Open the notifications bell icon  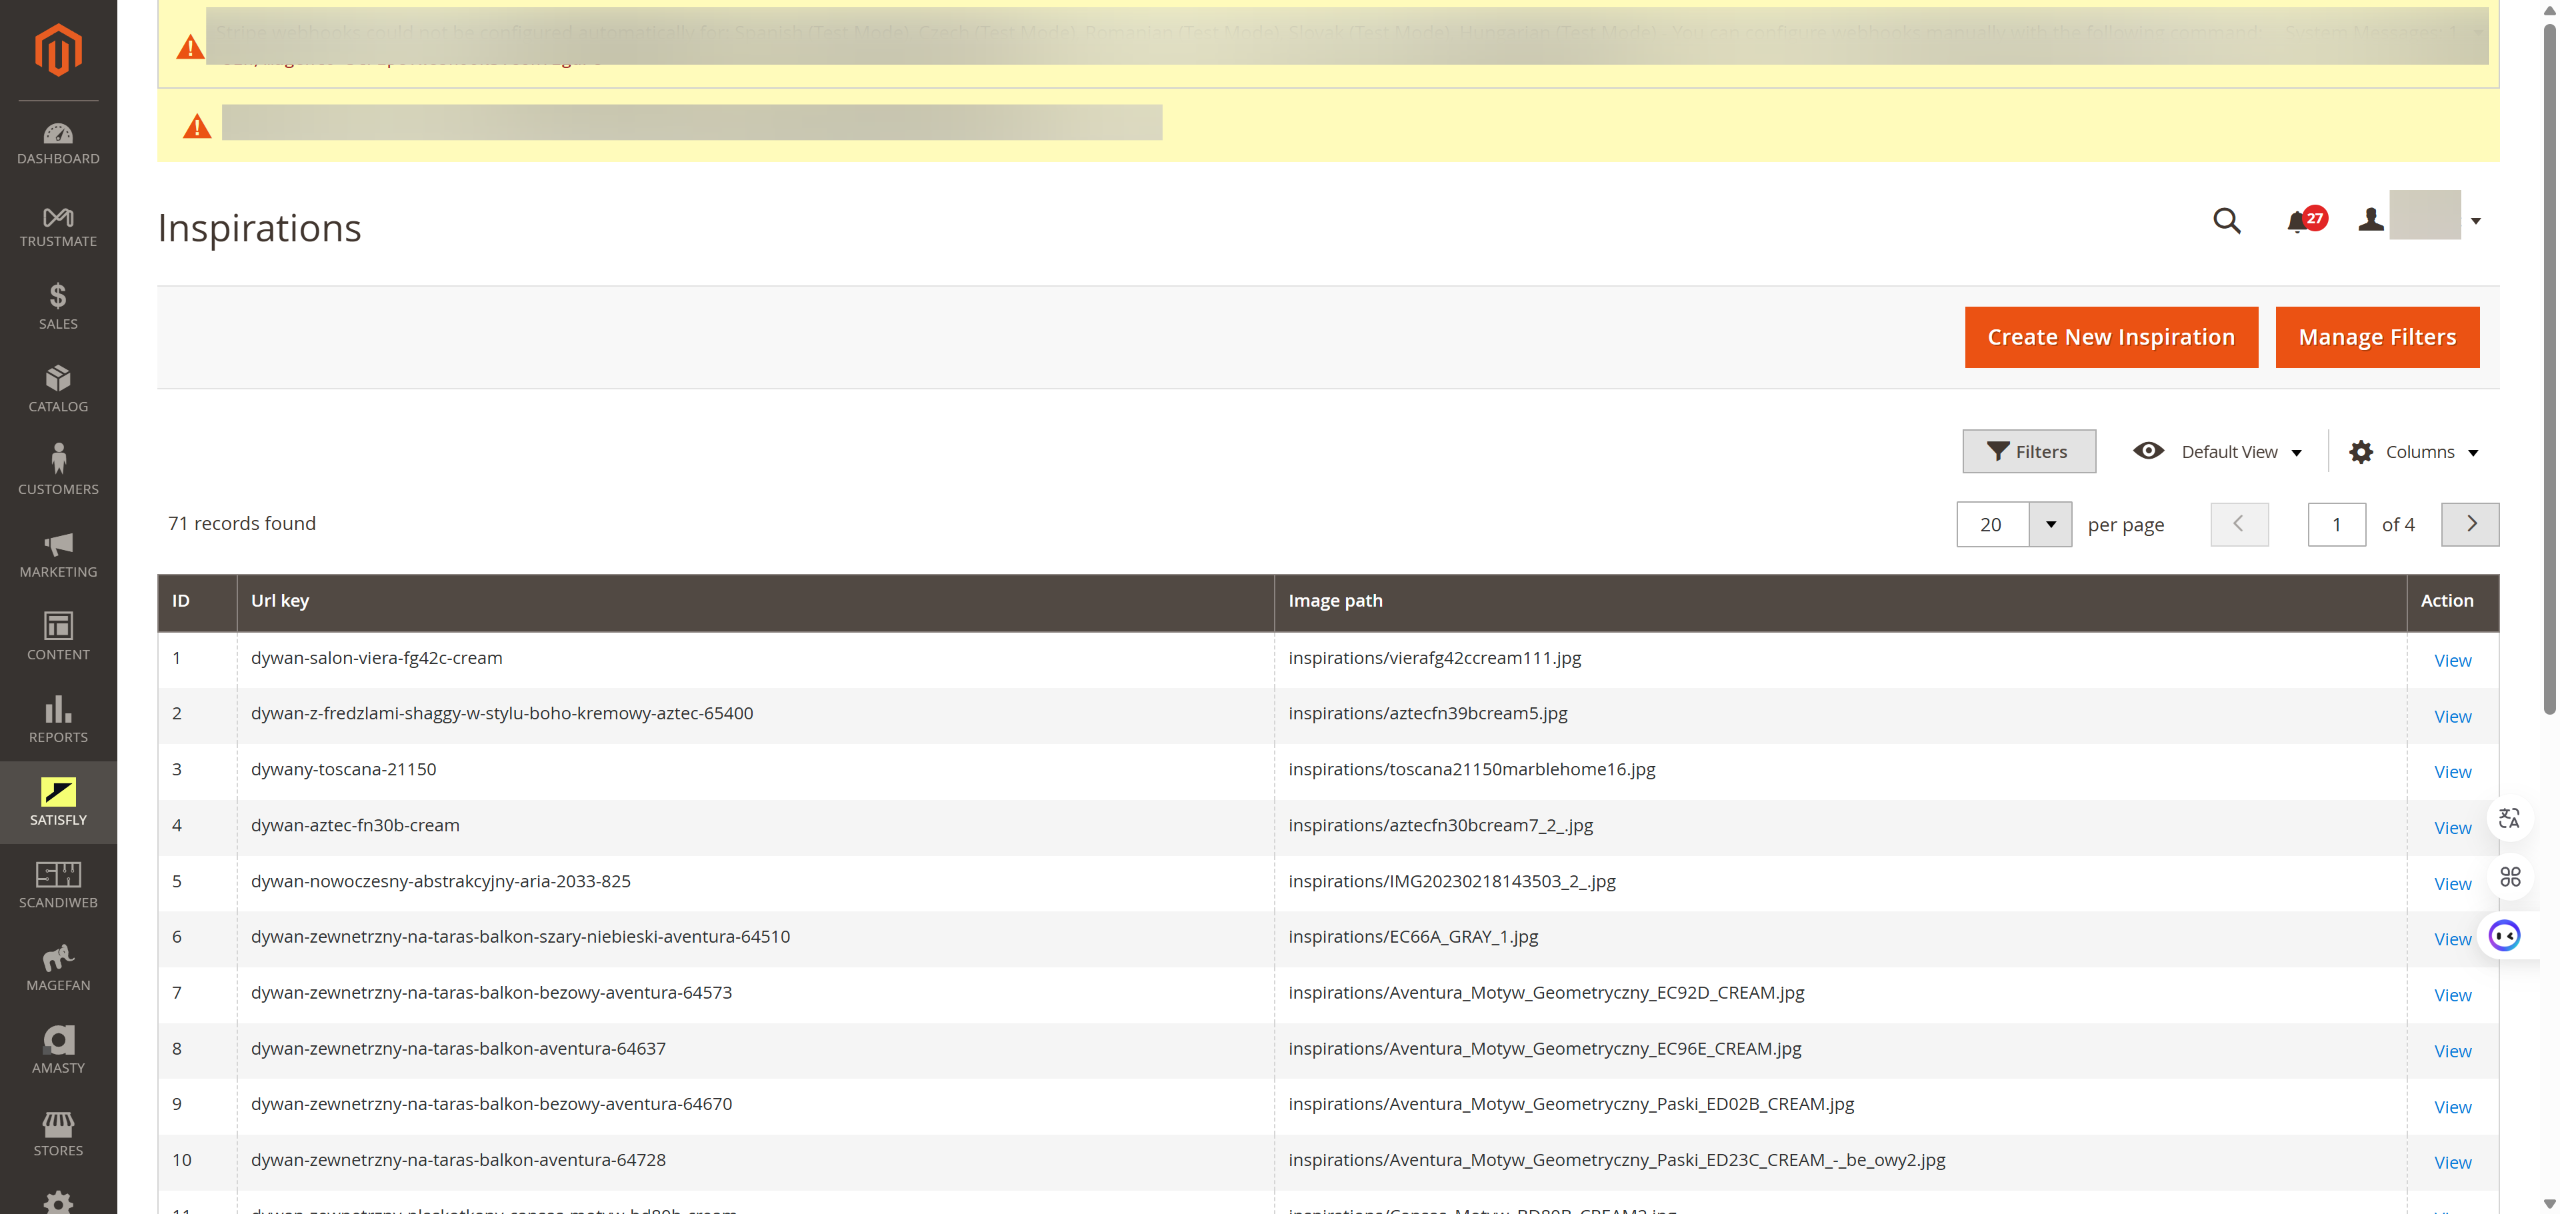[x=2298, y=221]
